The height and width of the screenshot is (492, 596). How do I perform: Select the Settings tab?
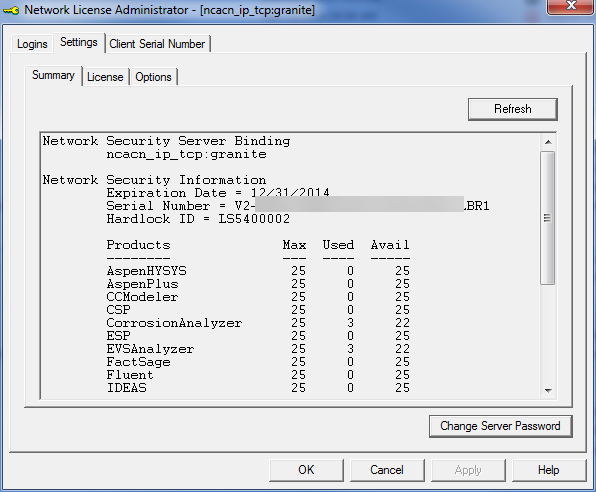tap(79, 42)
